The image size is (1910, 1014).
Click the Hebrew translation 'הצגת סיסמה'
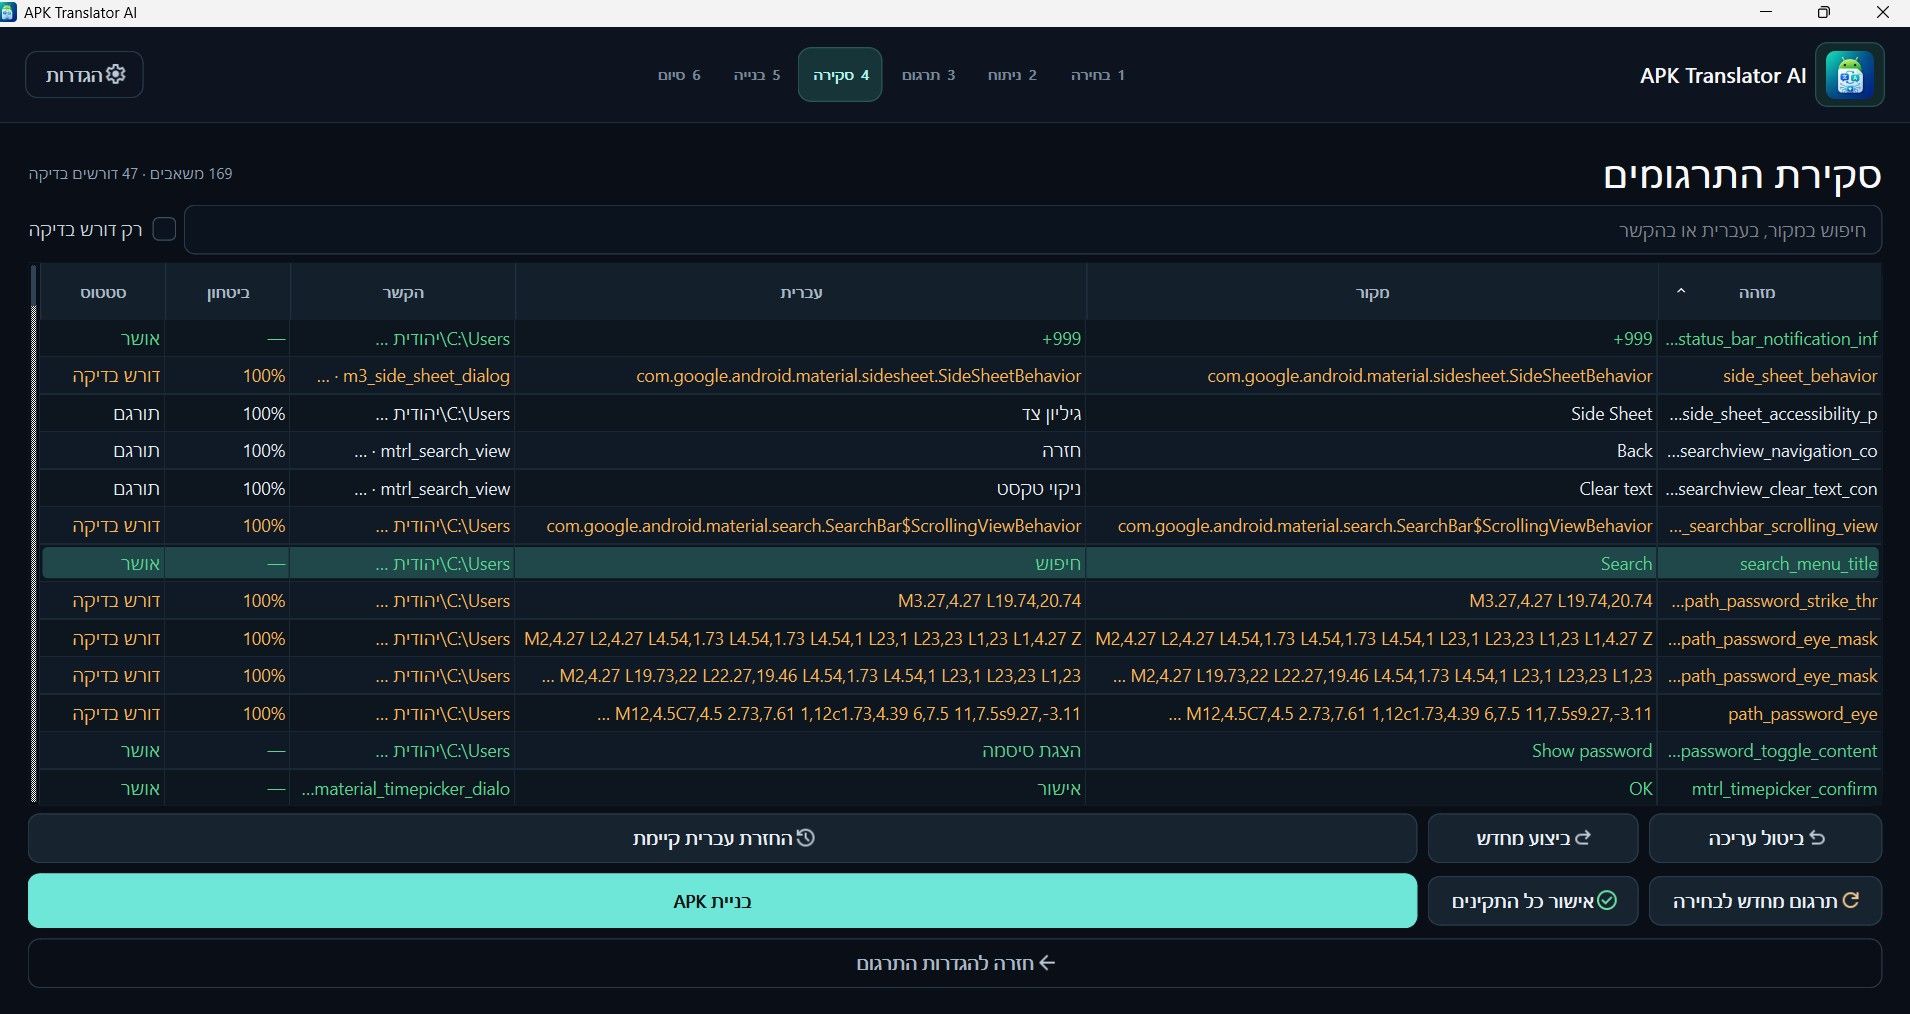coord(1031,751)
